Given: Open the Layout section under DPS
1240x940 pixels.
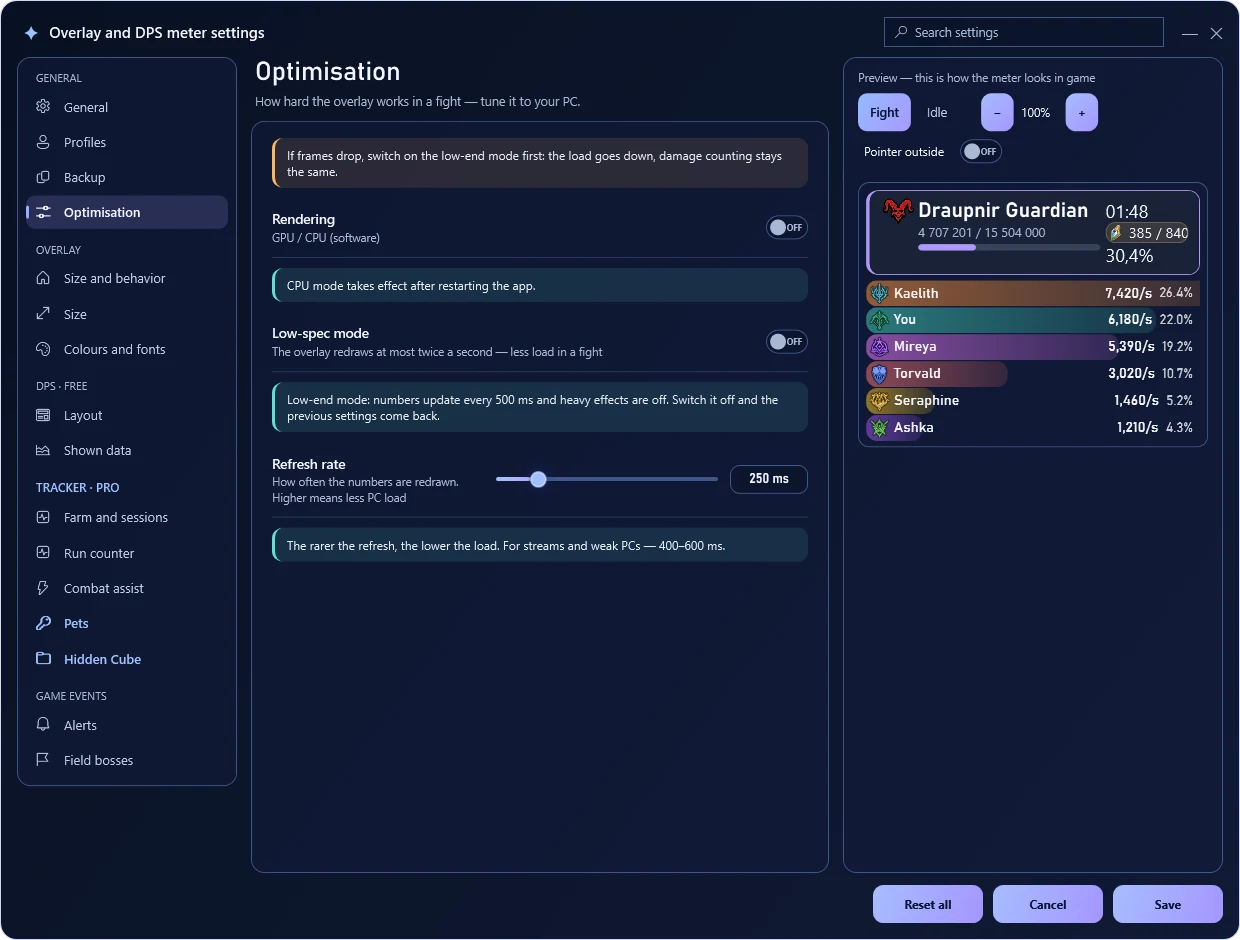Looking at the screenshot, I should click(x=127, y=415).
